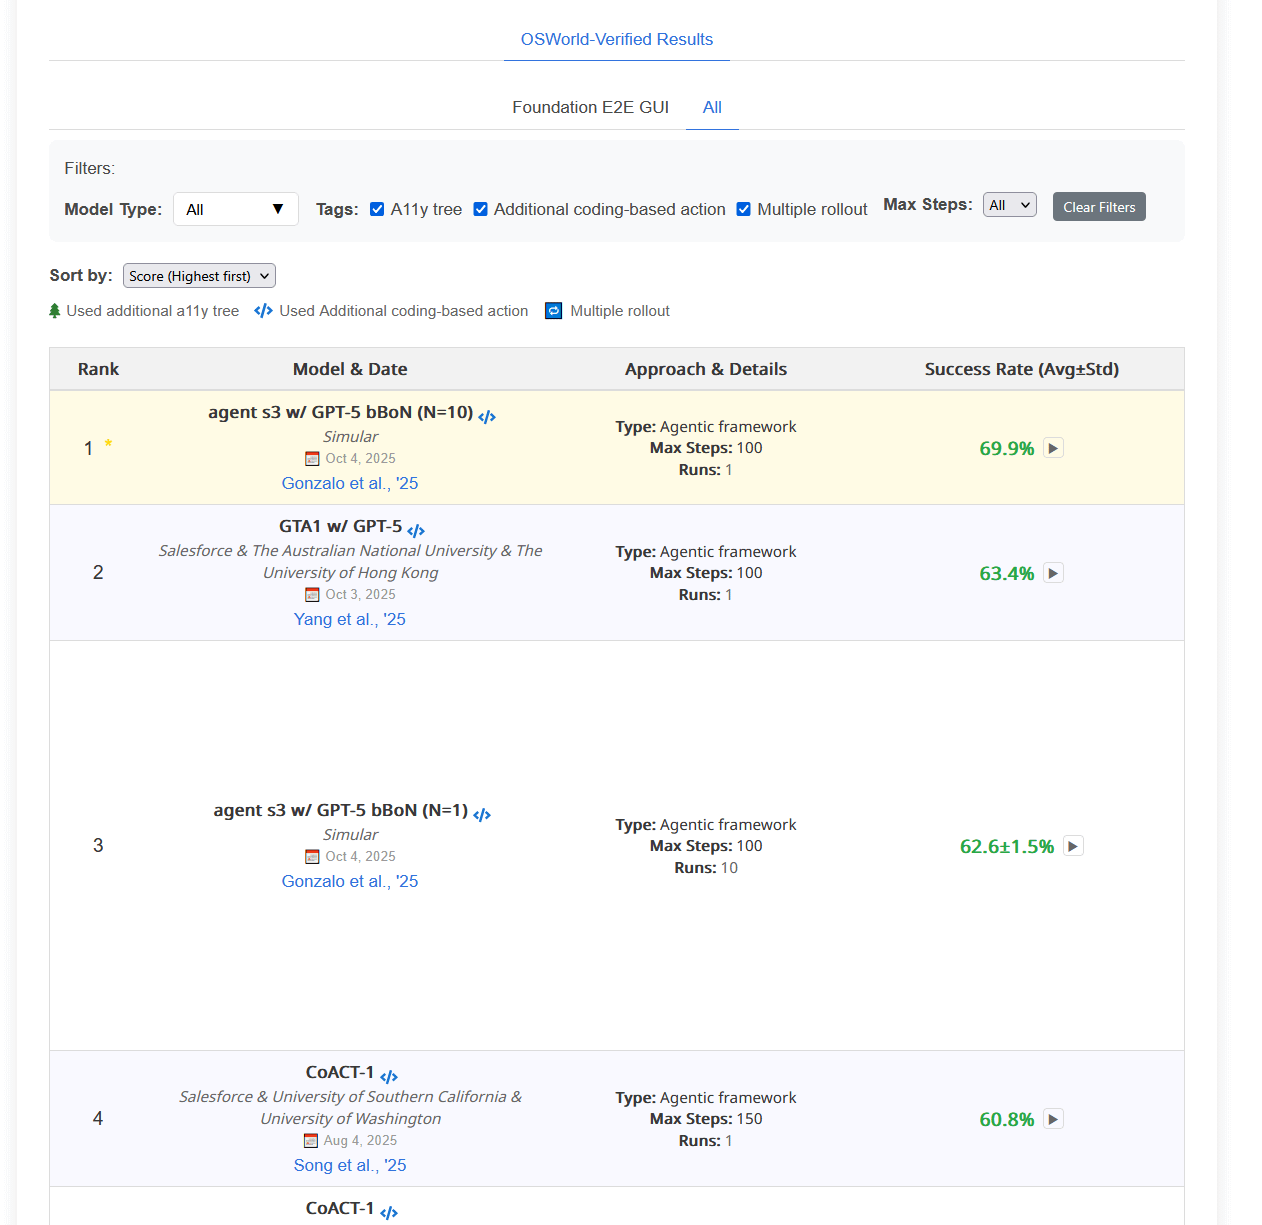Click play icon beside 62.6±1.5% score
1262x1225 pixels.
[x=1073, y=846]
